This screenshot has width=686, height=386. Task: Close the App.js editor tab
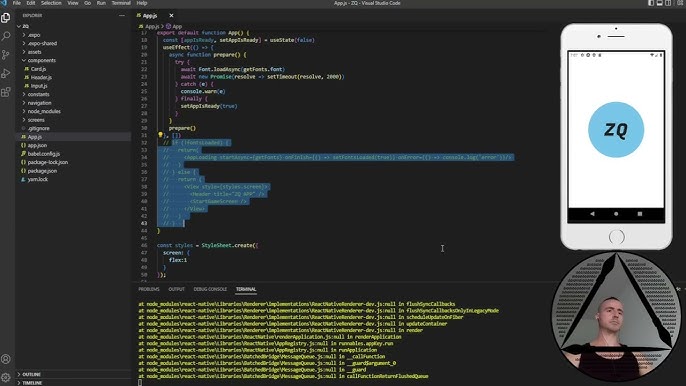[x=171, y=15]
